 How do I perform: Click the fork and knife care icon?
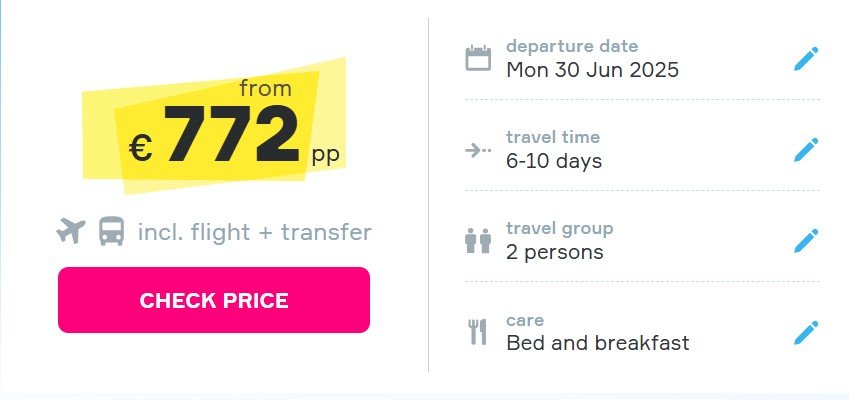pos(478,332)
